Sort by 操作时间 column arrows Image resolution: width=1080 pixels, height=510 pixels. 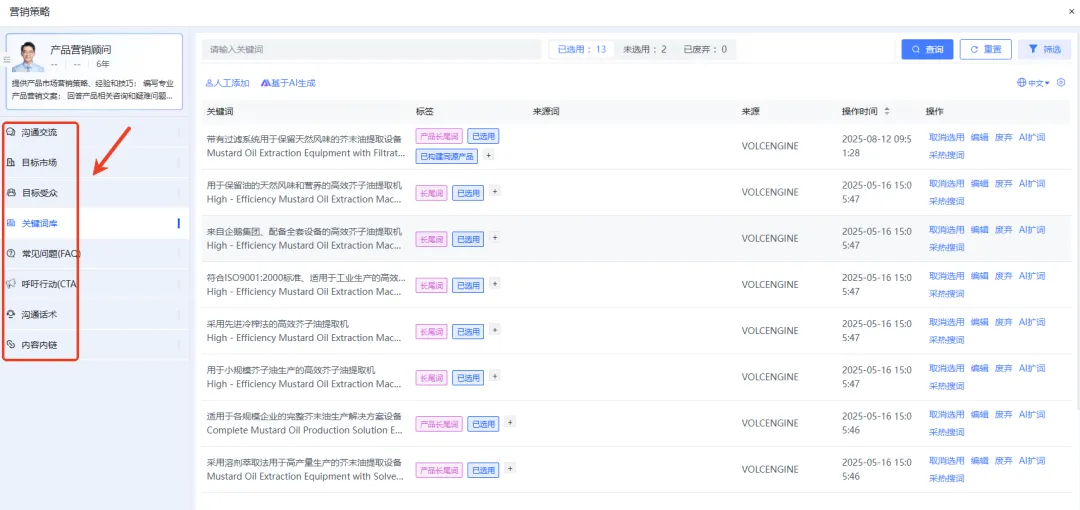(x=886, y=111)
